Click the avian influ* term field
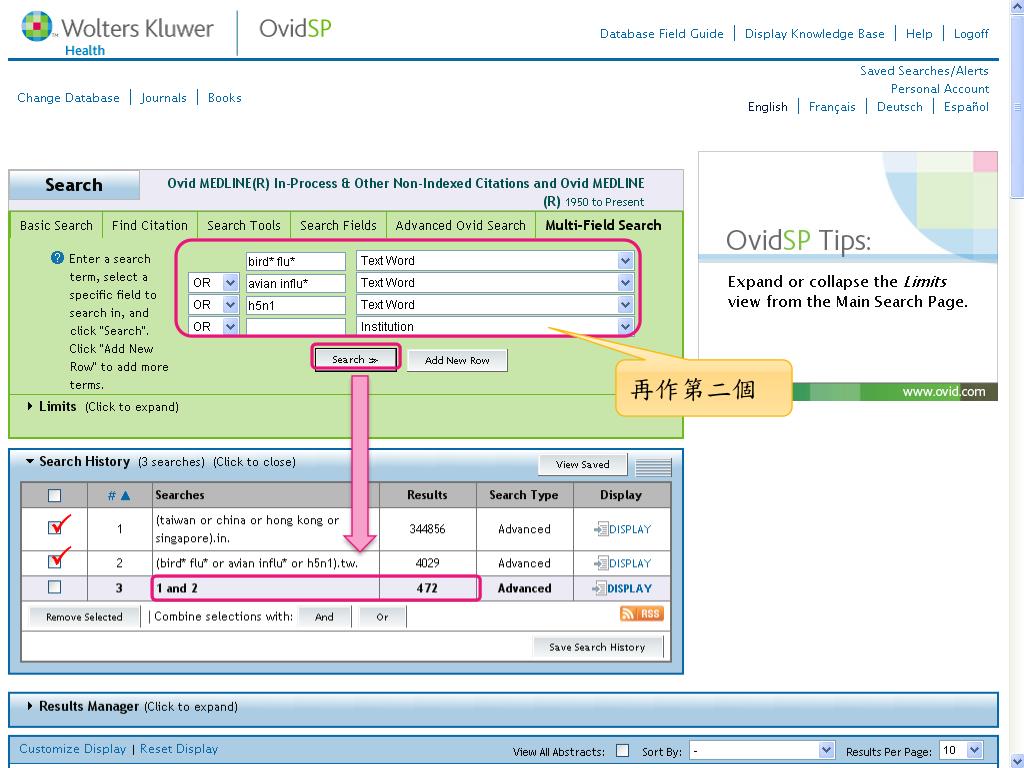Viewport: 1024px width, 768px height. point(296,283)
